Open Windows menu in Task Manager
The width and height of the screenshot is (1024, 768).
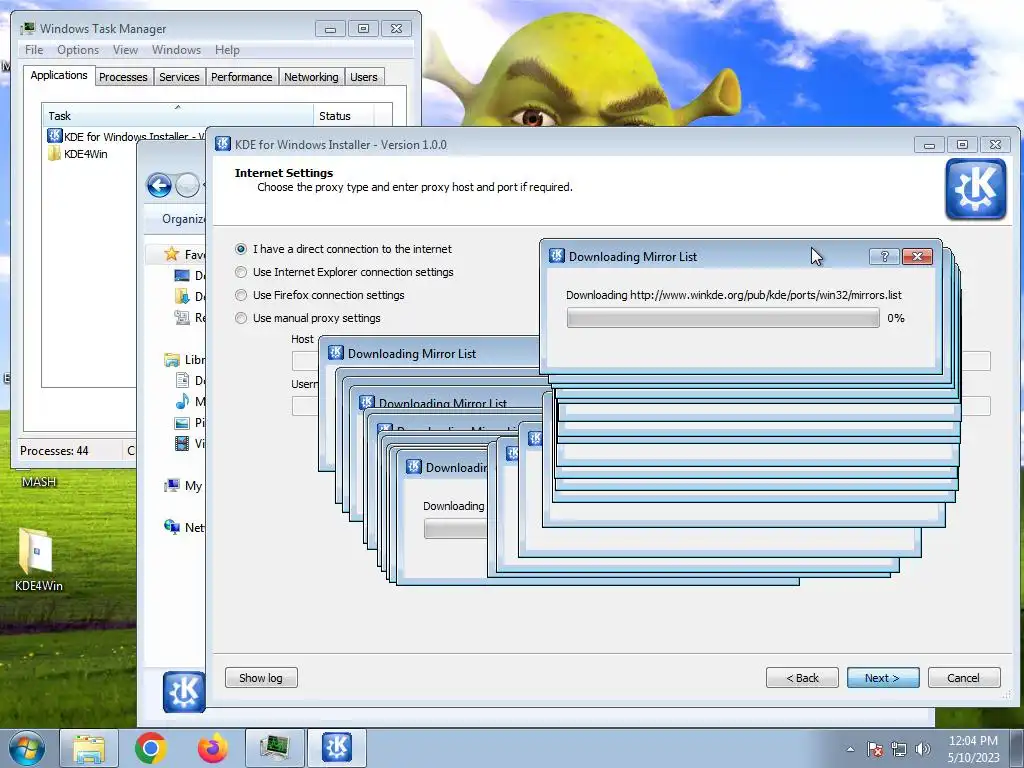176,50
